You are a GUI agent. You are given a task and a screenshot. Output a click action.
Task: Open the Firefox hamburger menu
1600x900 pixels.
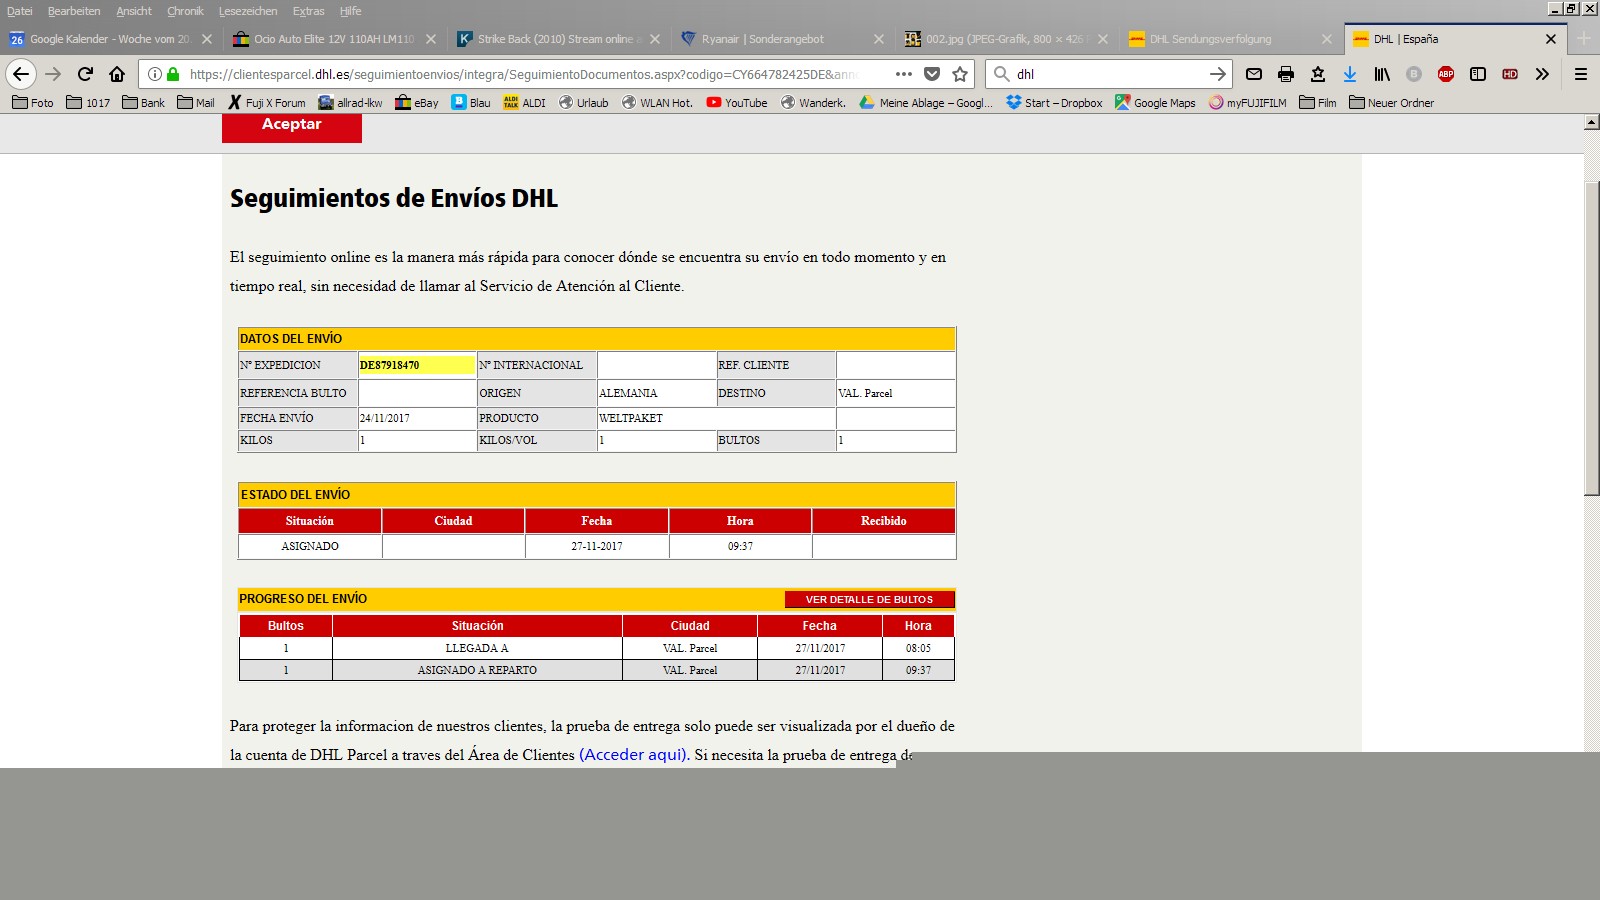point(1581,74)
